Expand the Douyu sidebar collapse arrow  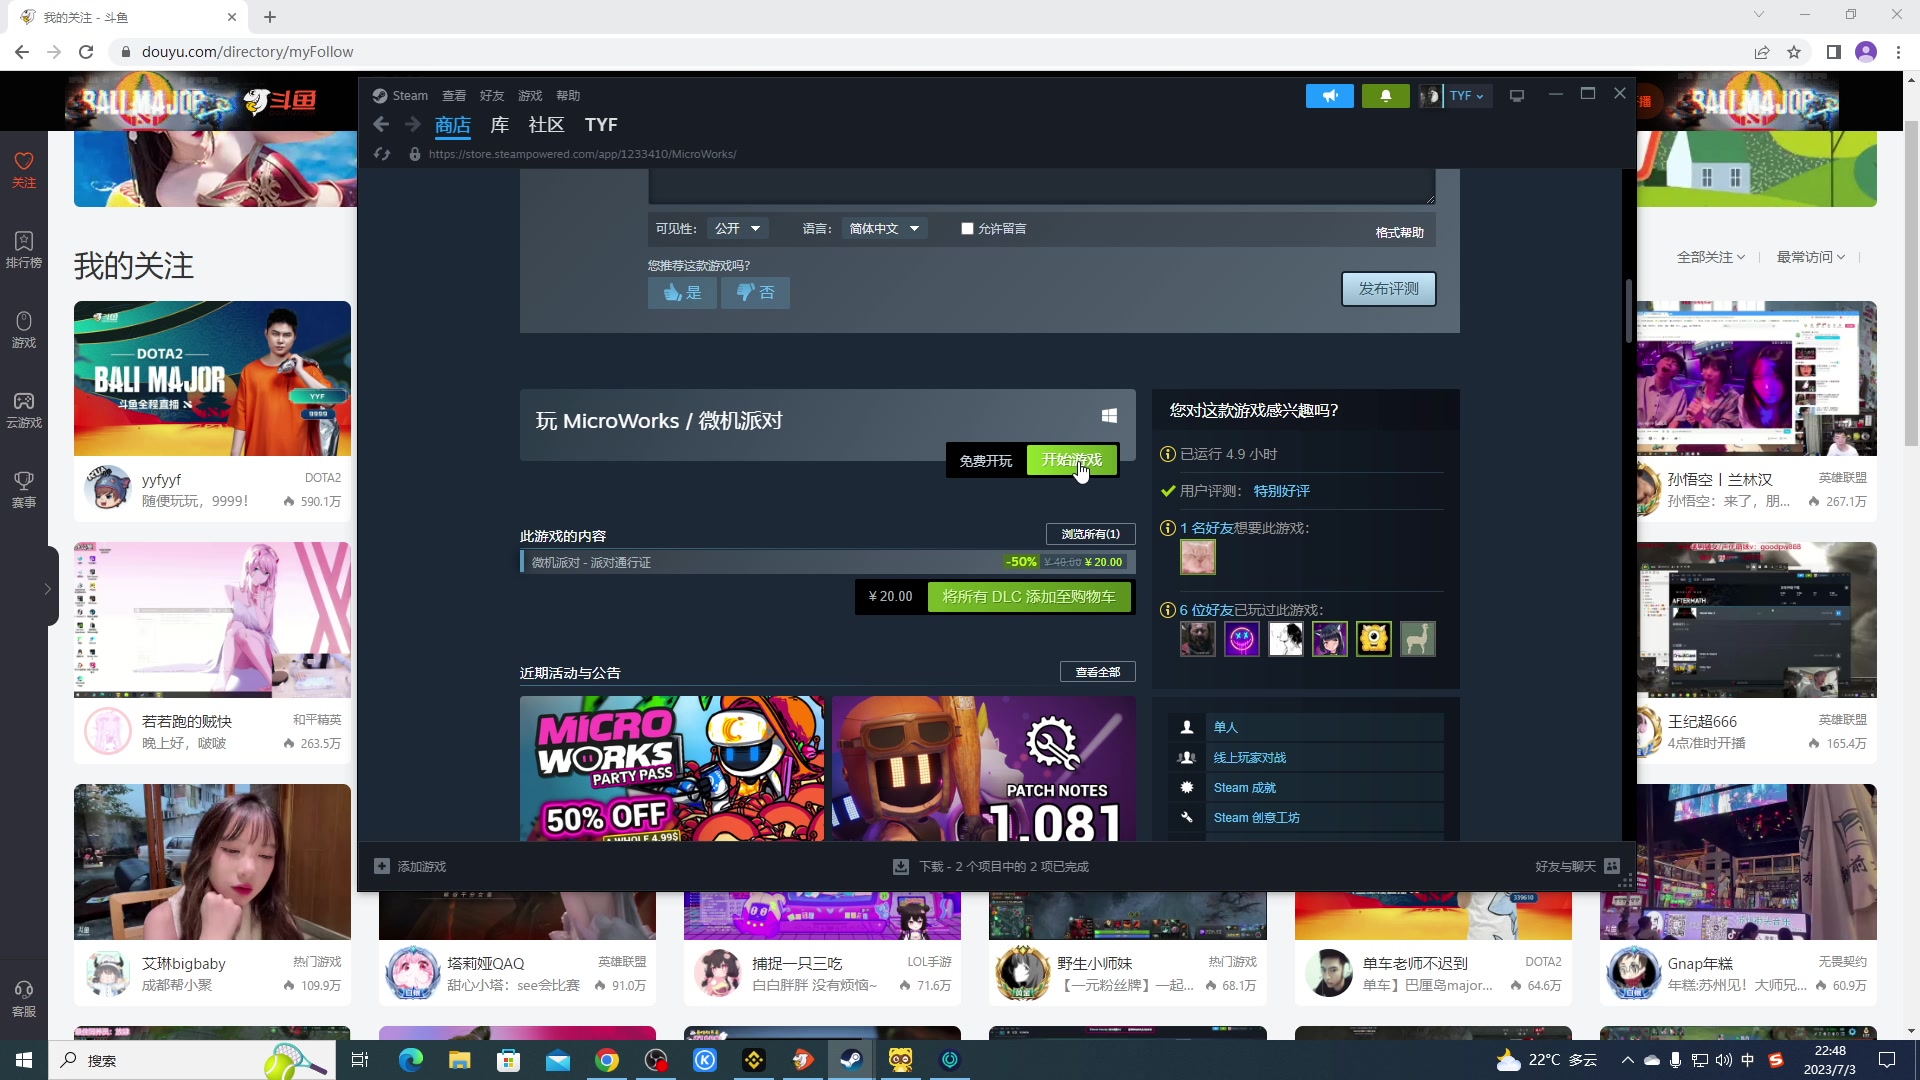coord(47,589)
